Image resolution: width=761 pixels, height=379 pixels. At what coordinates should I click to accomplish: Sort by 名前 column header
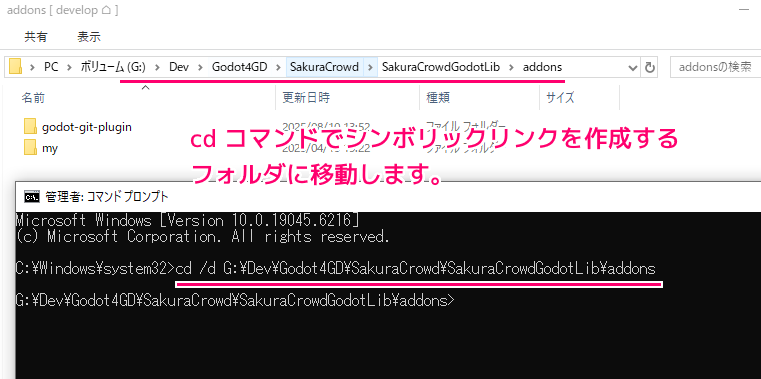[x=33, y=98]
